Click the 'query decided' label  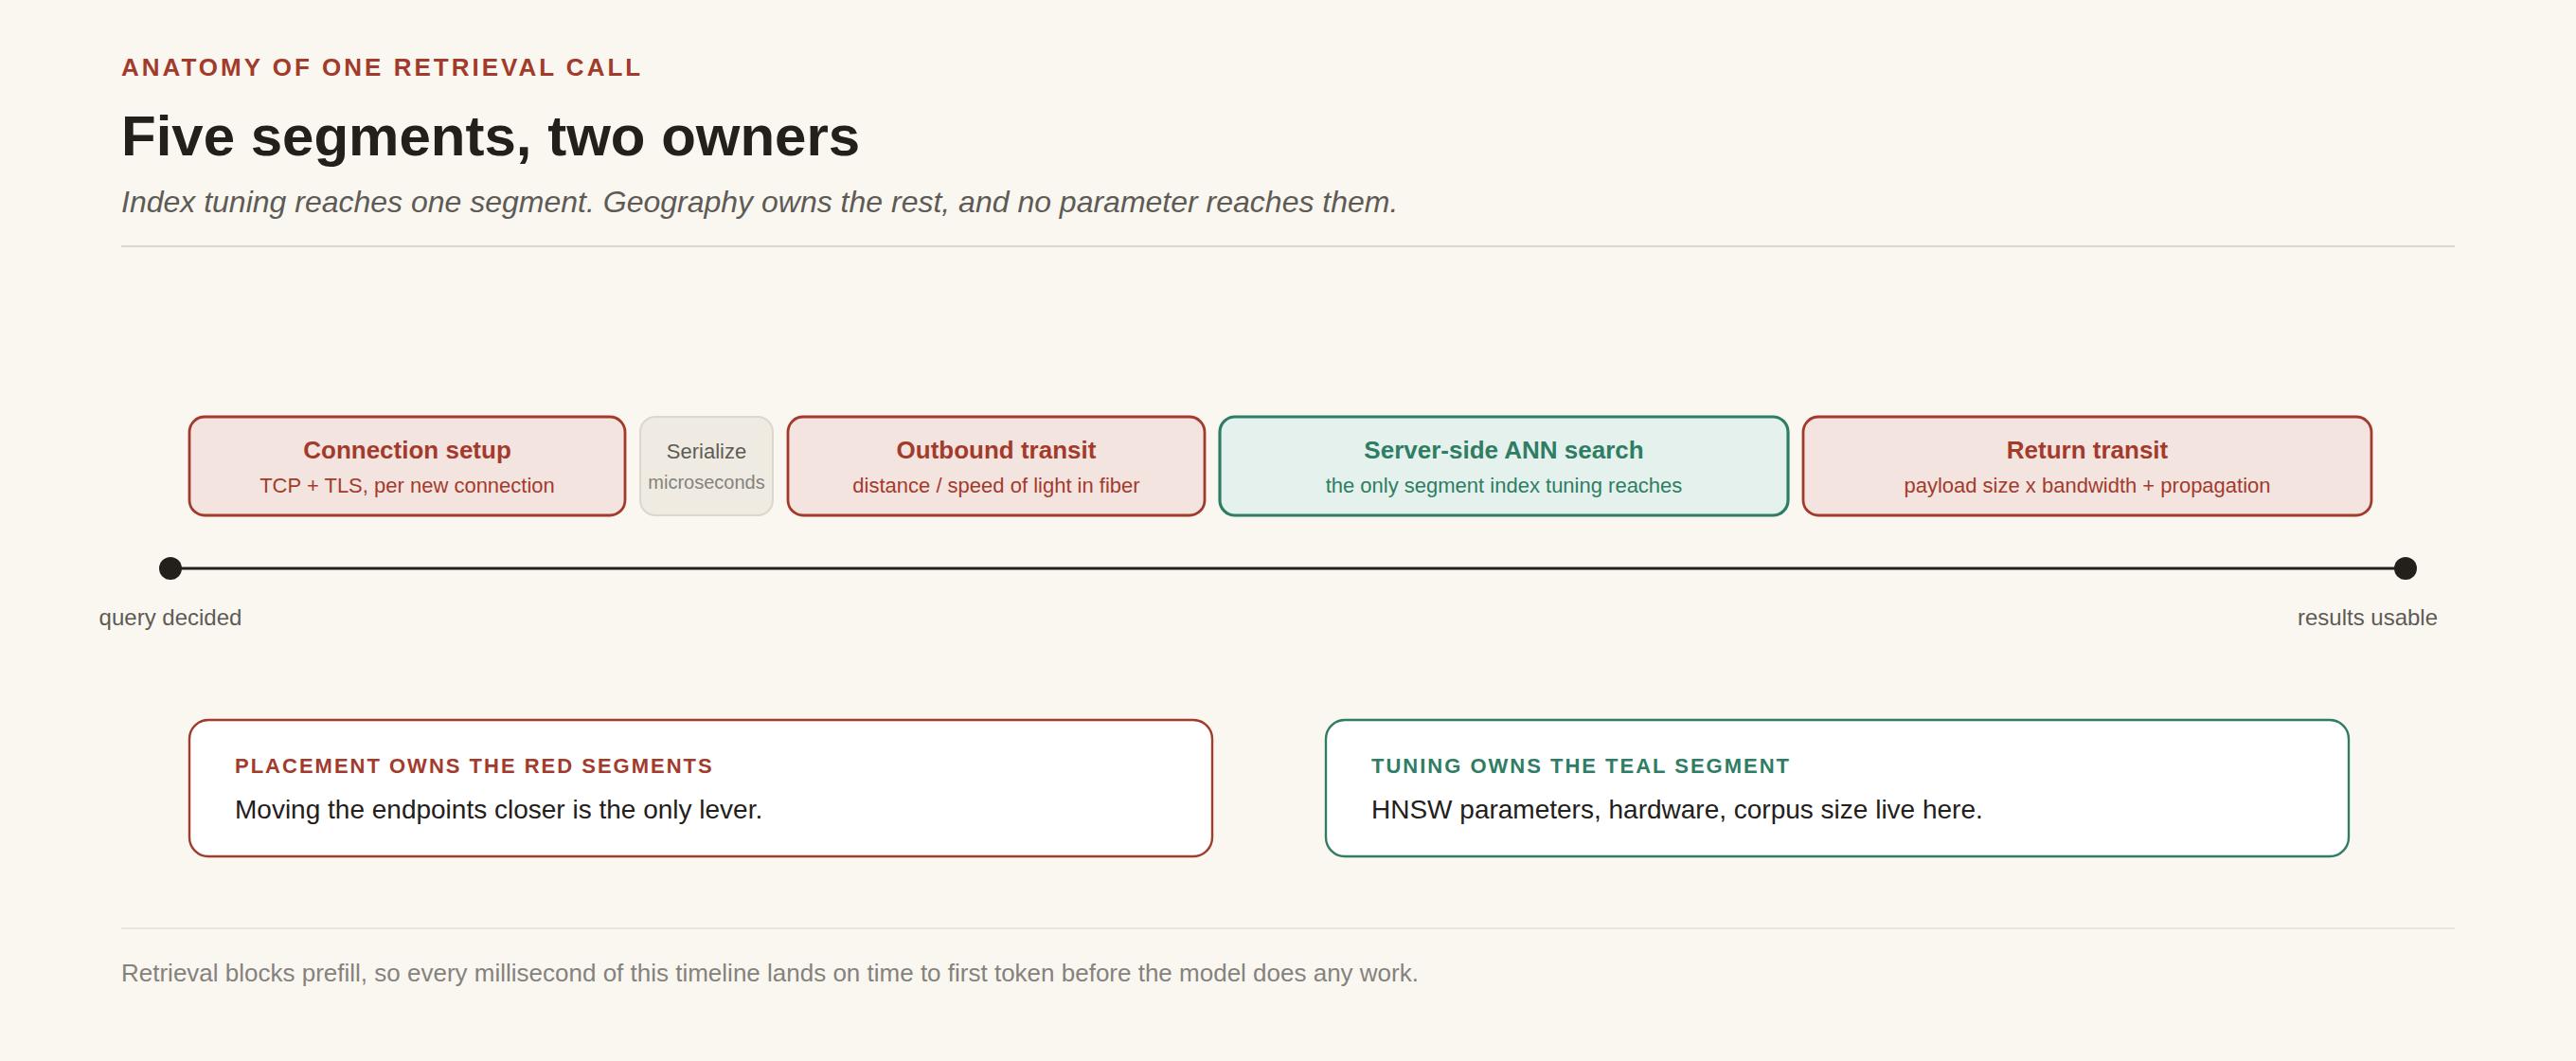click(170, 618)
